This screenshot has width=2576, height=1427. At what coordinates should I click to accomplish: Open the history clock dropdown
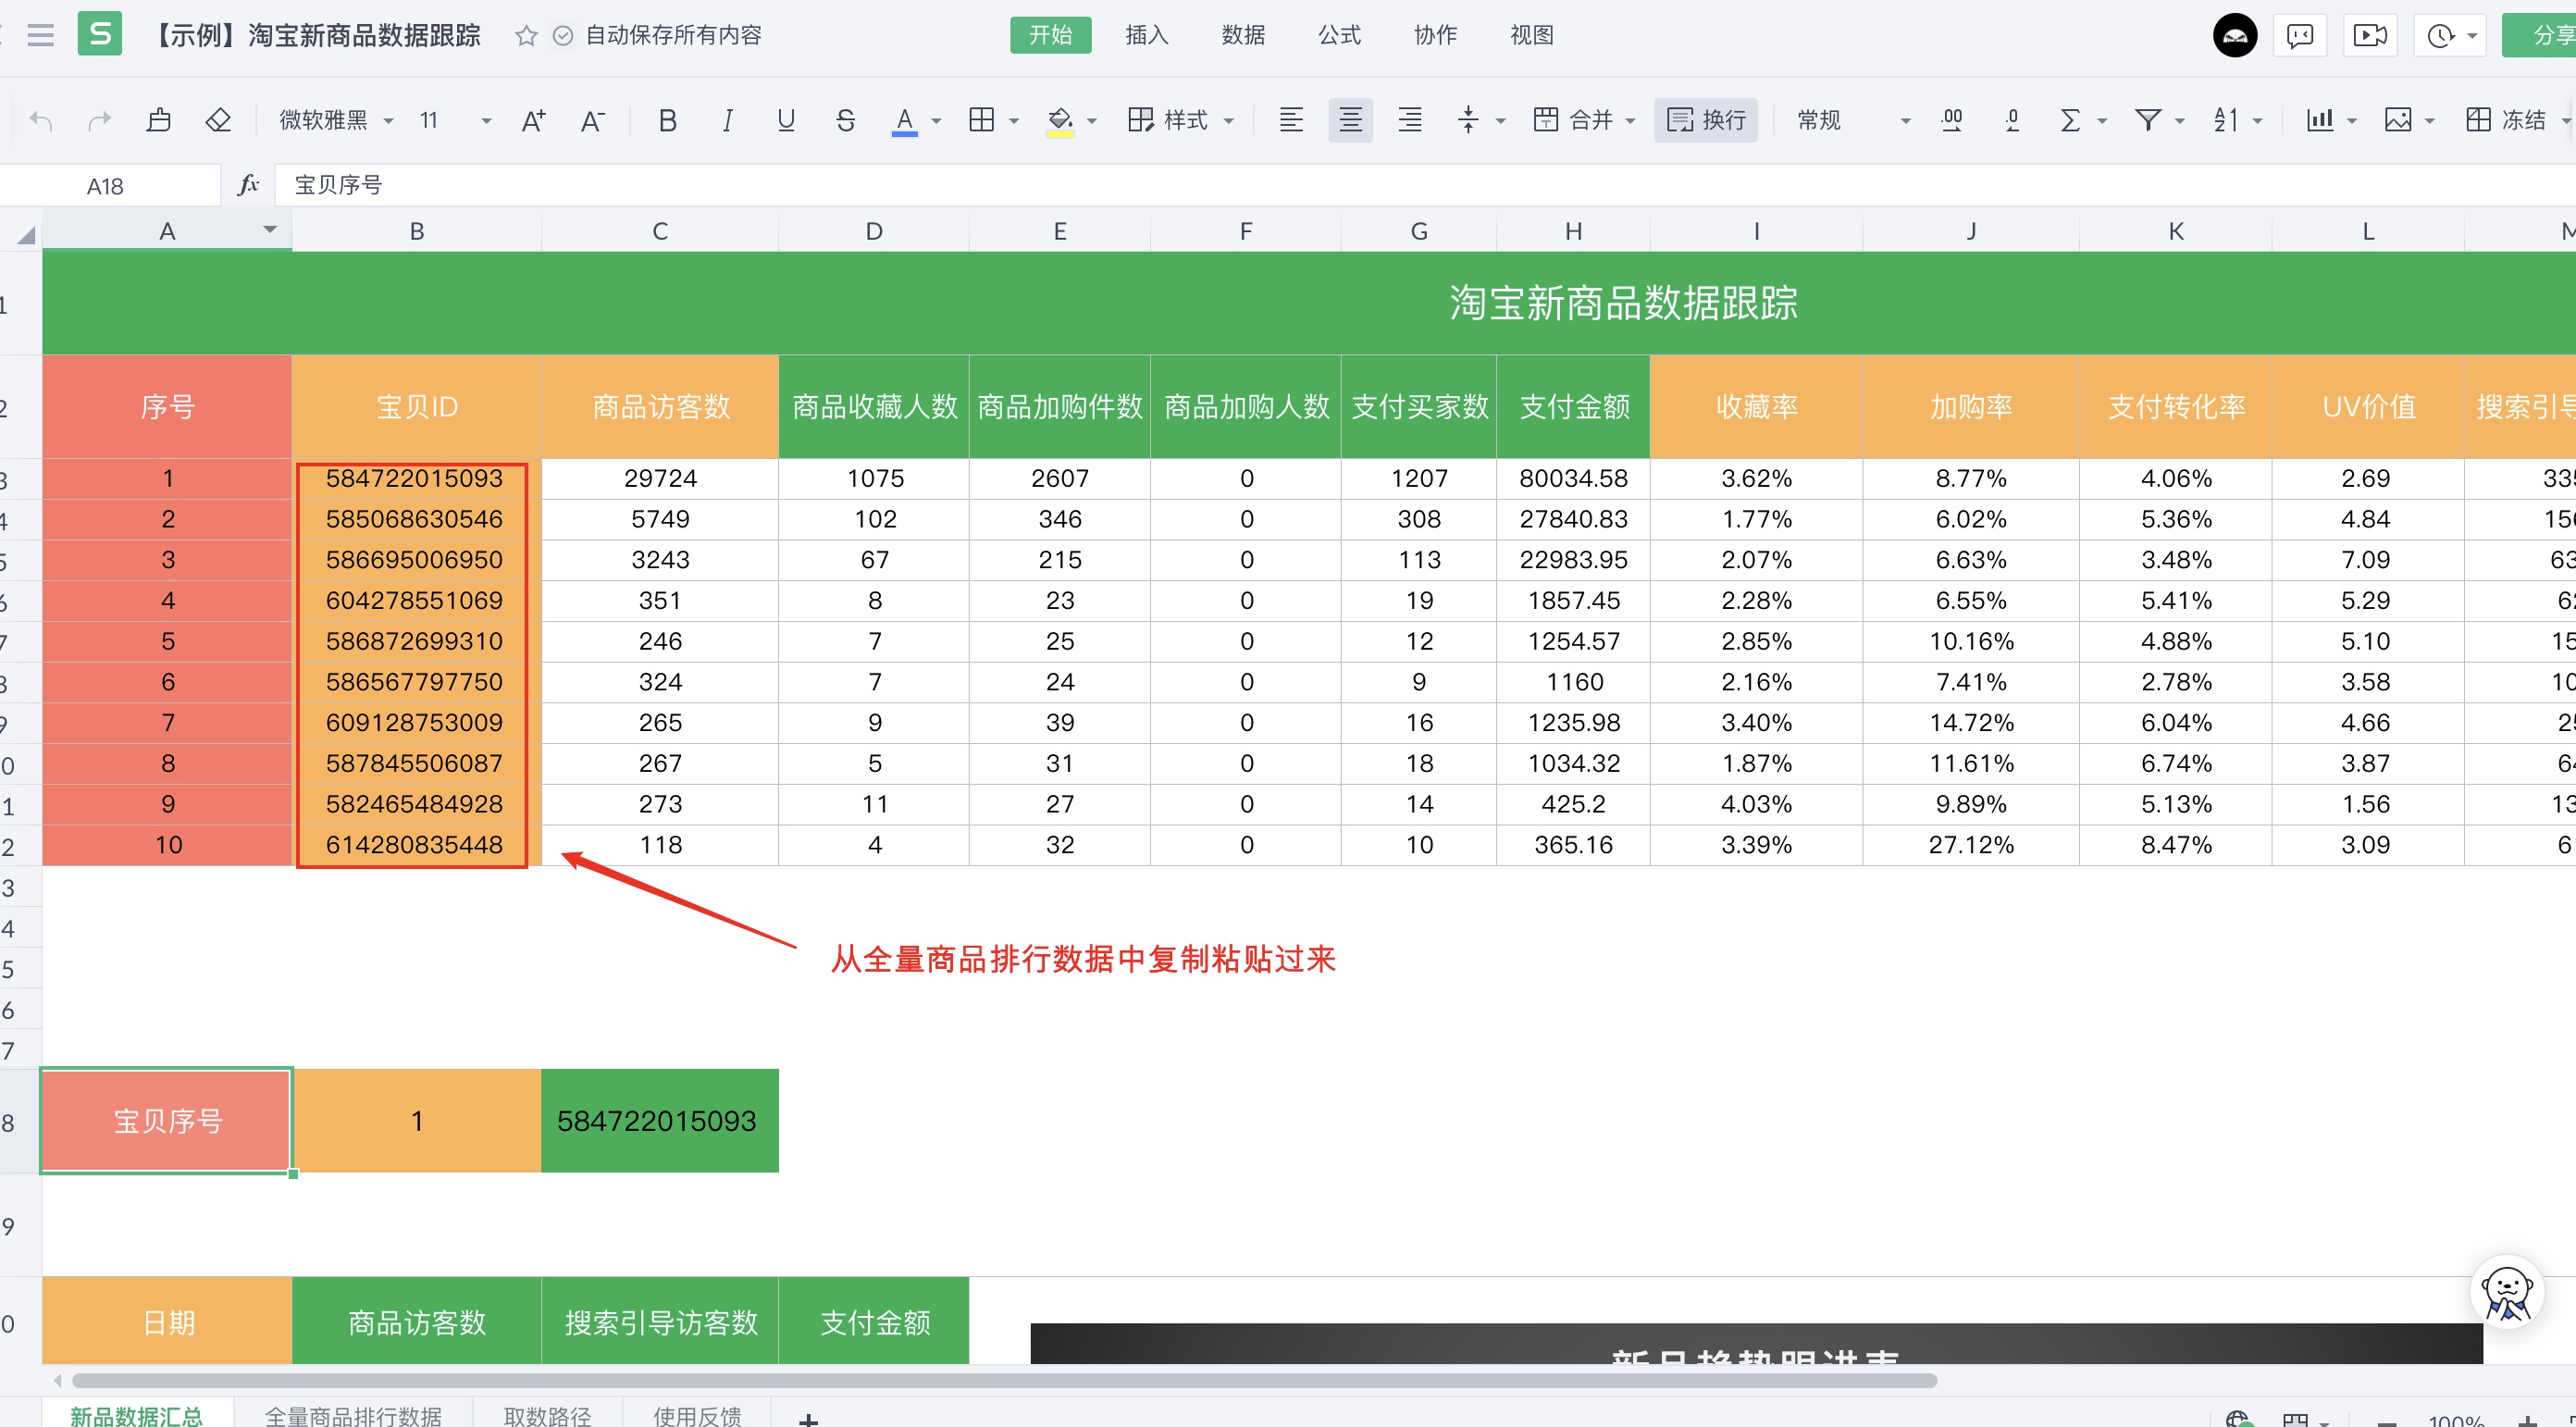(x=2449, y=36)
